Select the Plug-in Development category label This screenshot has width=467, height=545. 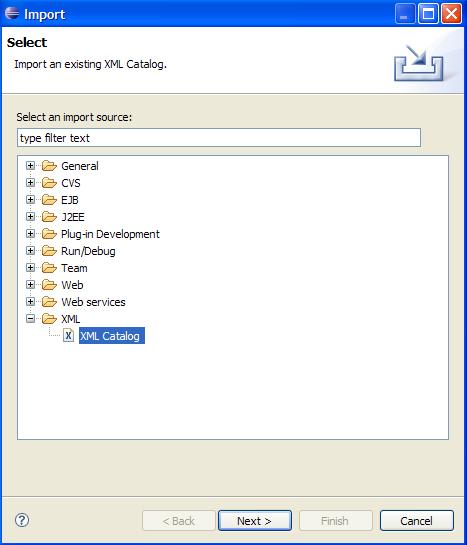tap(110, 234)
